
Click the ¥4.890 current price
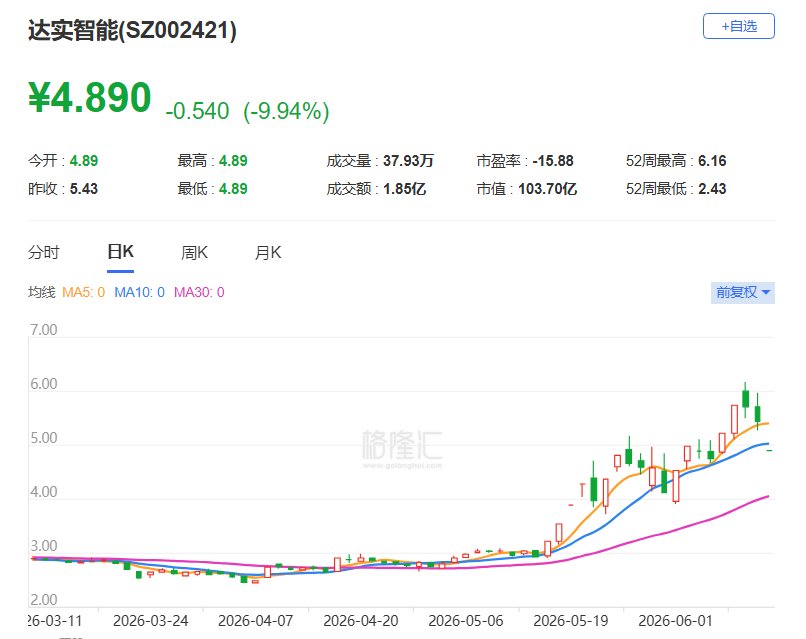(x=90, y=97)
